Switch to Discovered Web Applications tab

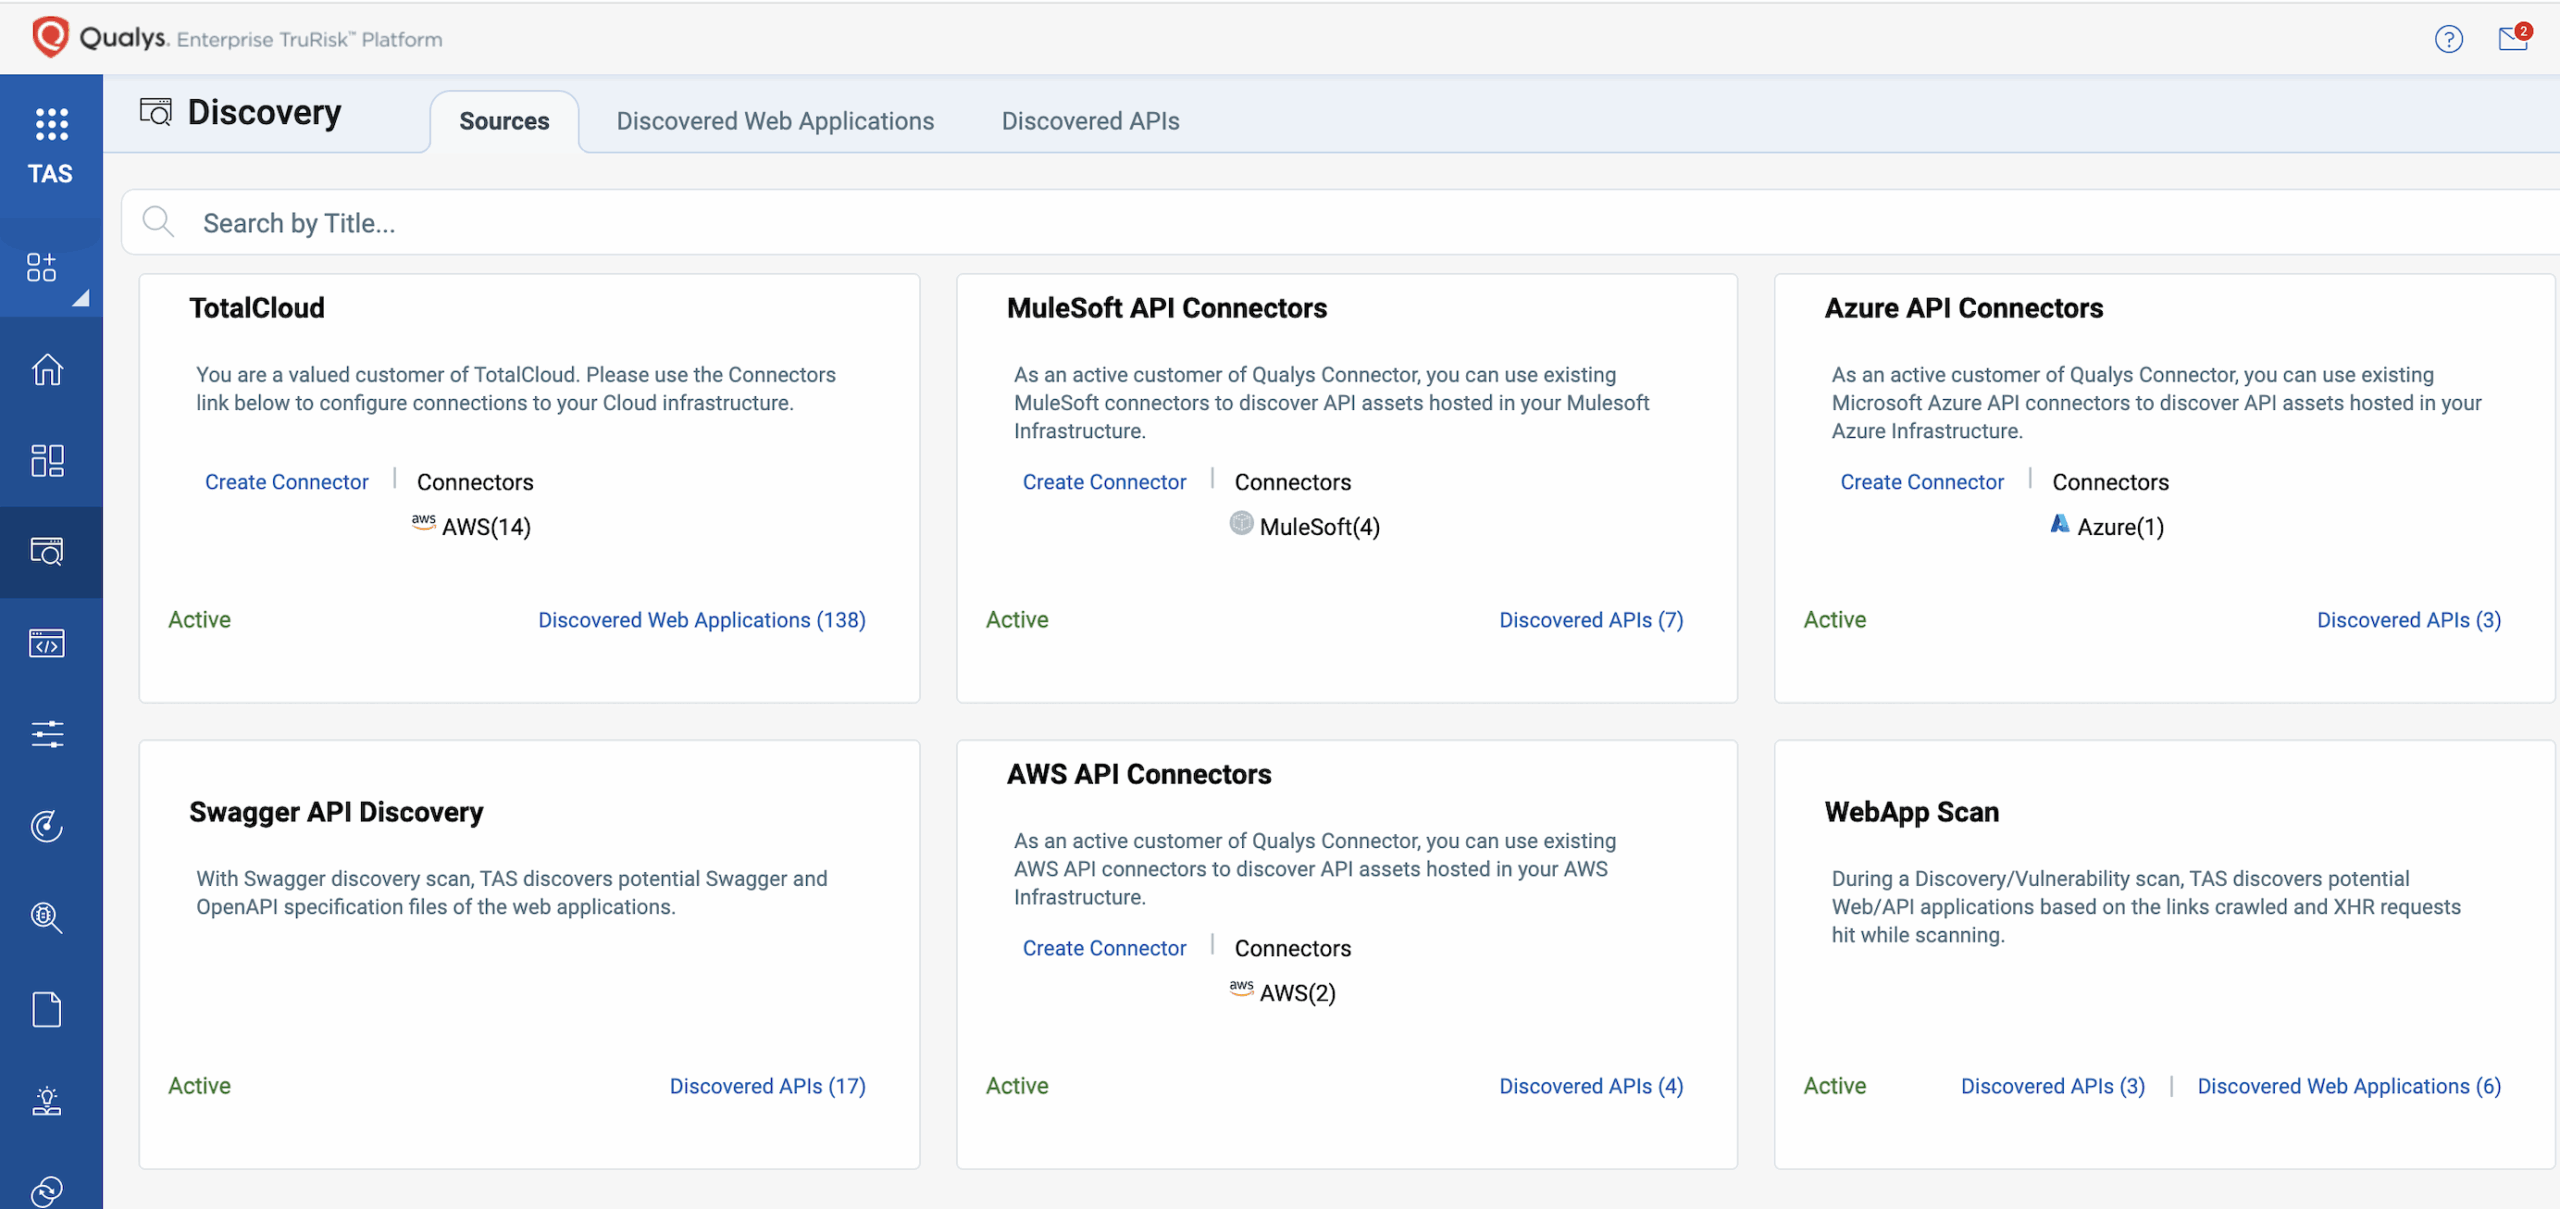click(x=775, y=121)
